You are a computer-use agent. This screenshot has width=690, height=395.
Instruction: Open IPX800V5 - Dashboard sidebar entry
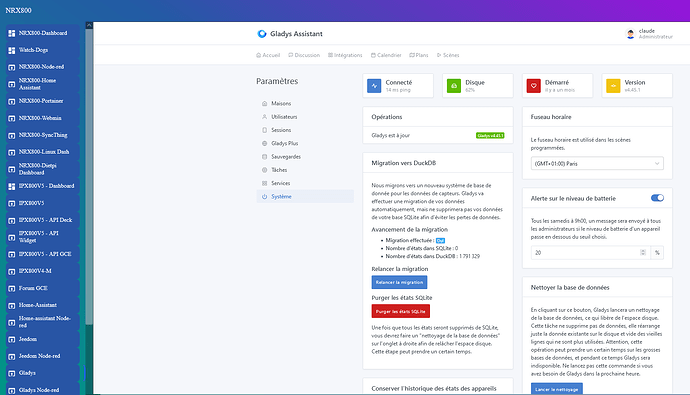(43, 186)
